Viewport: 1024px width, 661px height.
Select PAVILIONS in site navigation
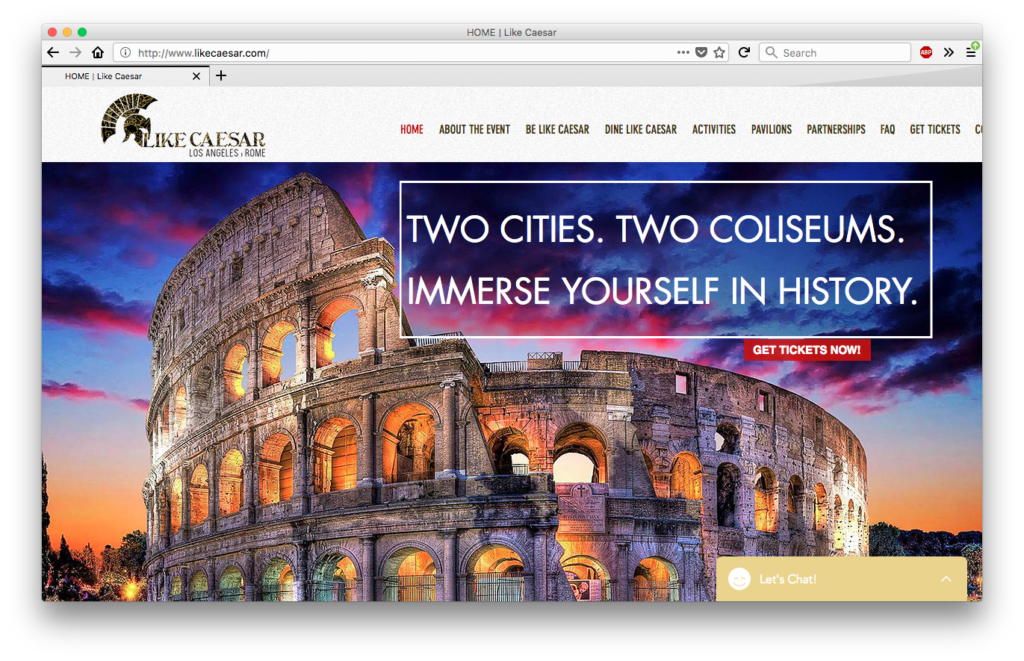click(x=771, y=129)
